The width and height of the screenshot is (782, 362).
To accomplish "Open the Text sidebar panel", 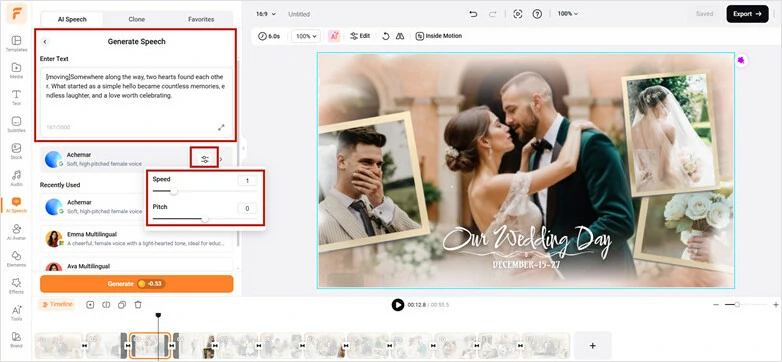I will point(16,97).
